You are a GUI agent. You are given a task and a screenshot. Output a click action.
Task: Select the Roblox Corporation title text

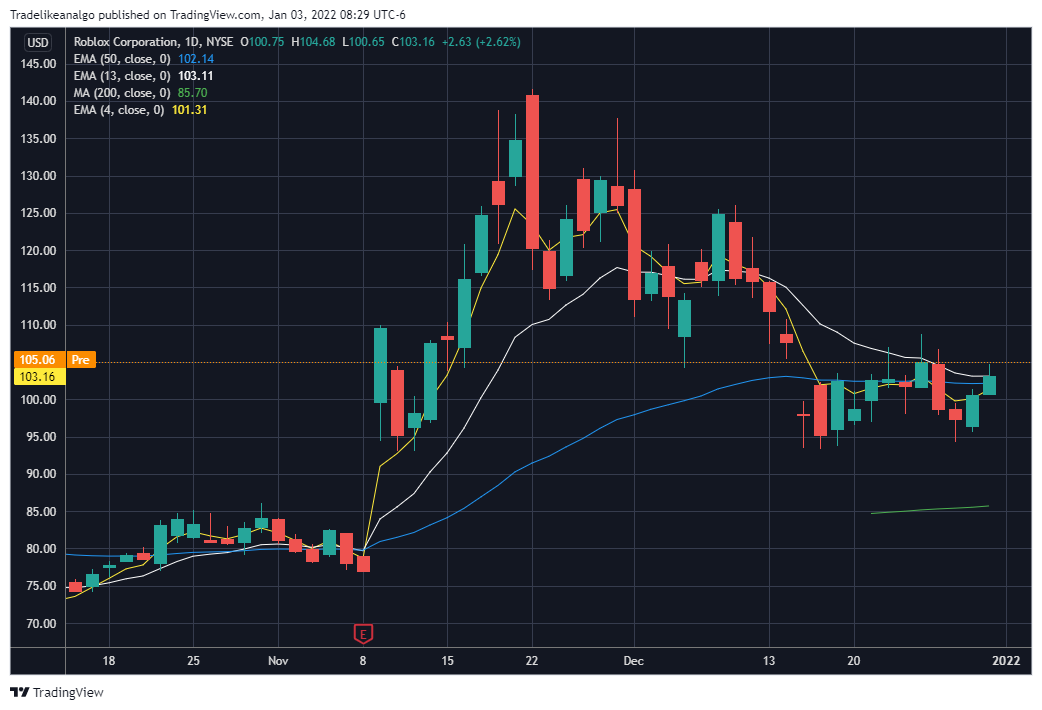[126, 42]
